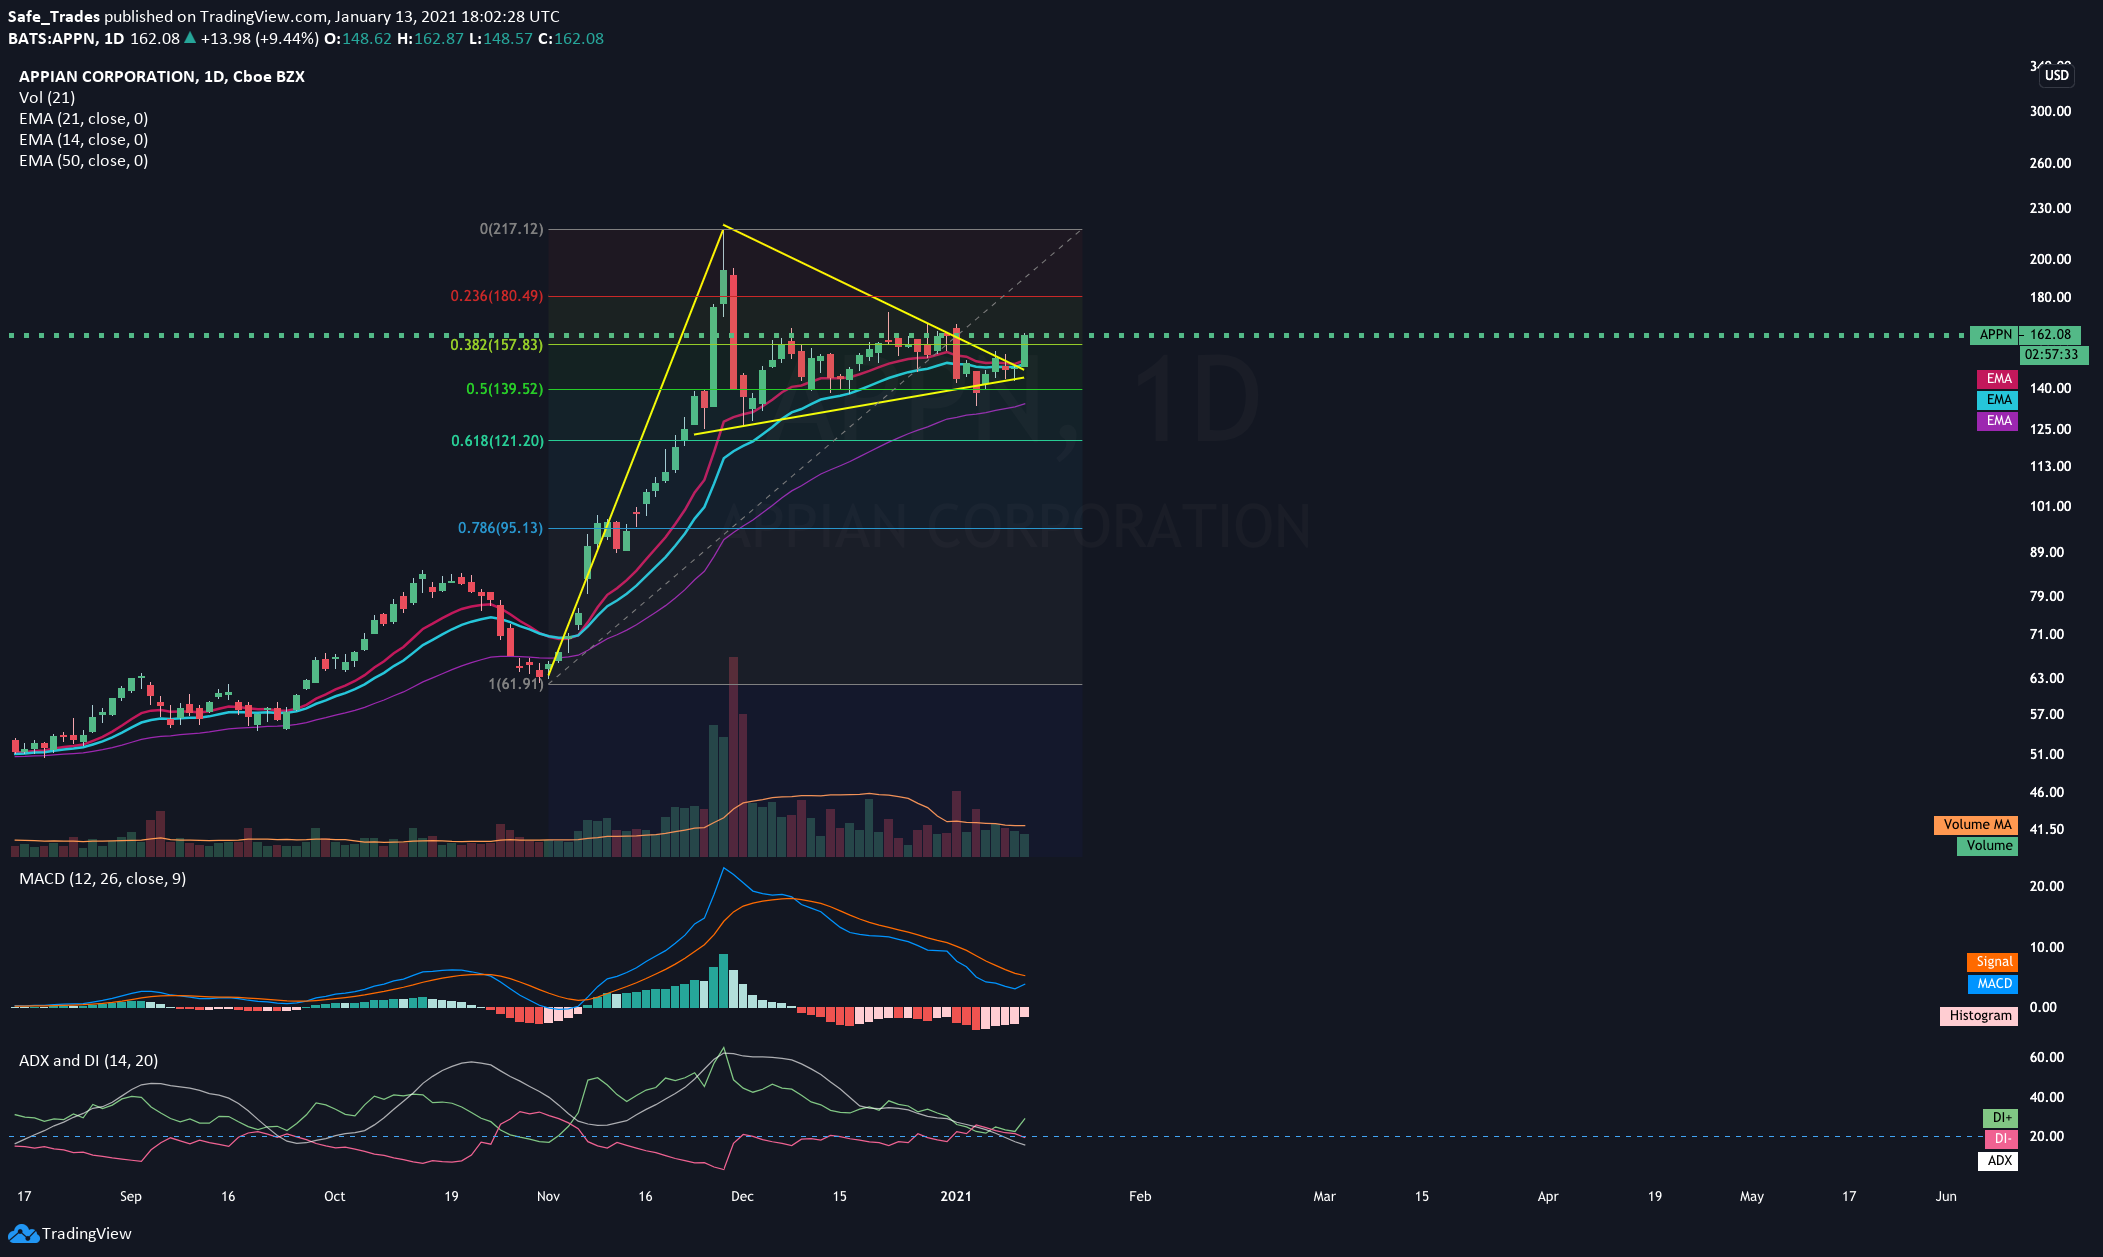Click the Dec time axis label

click(x=742, y=1196)
